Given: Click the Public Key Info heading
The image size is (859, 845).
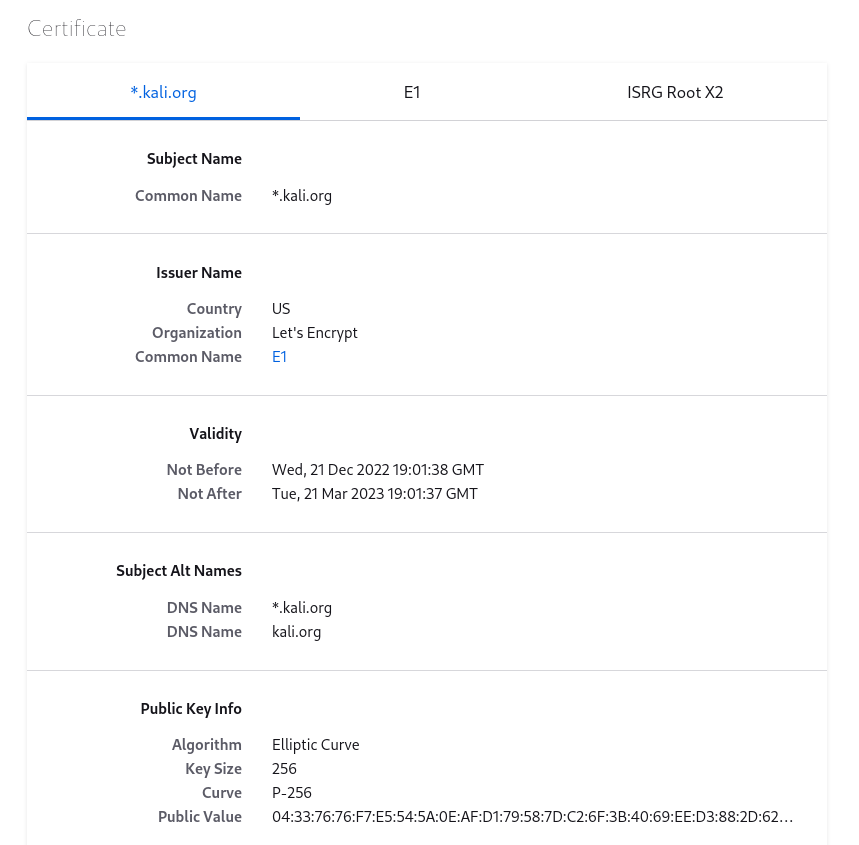Looking at the screenshot, I should [x=191, y=708].
